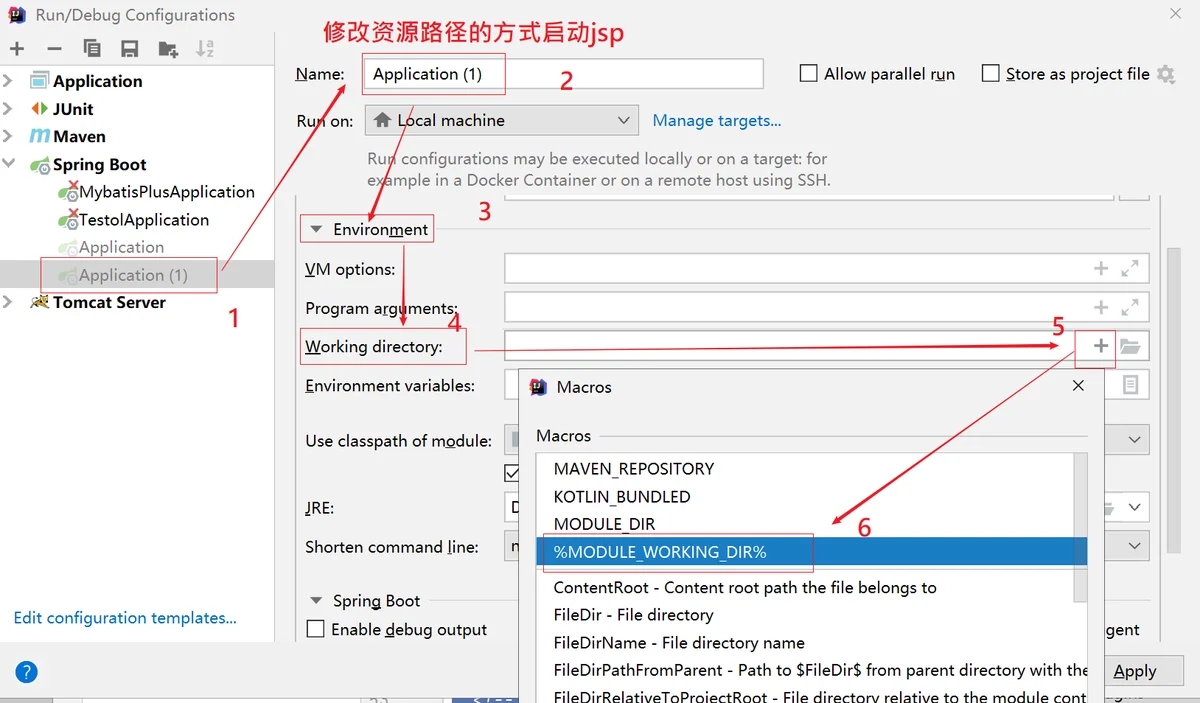Image resolution: width=1200 pixels, height=703 pixels.
Task: Select KOTLIN_BUNDLED macro
Action: pyautogui.click(x=622, y=497)
